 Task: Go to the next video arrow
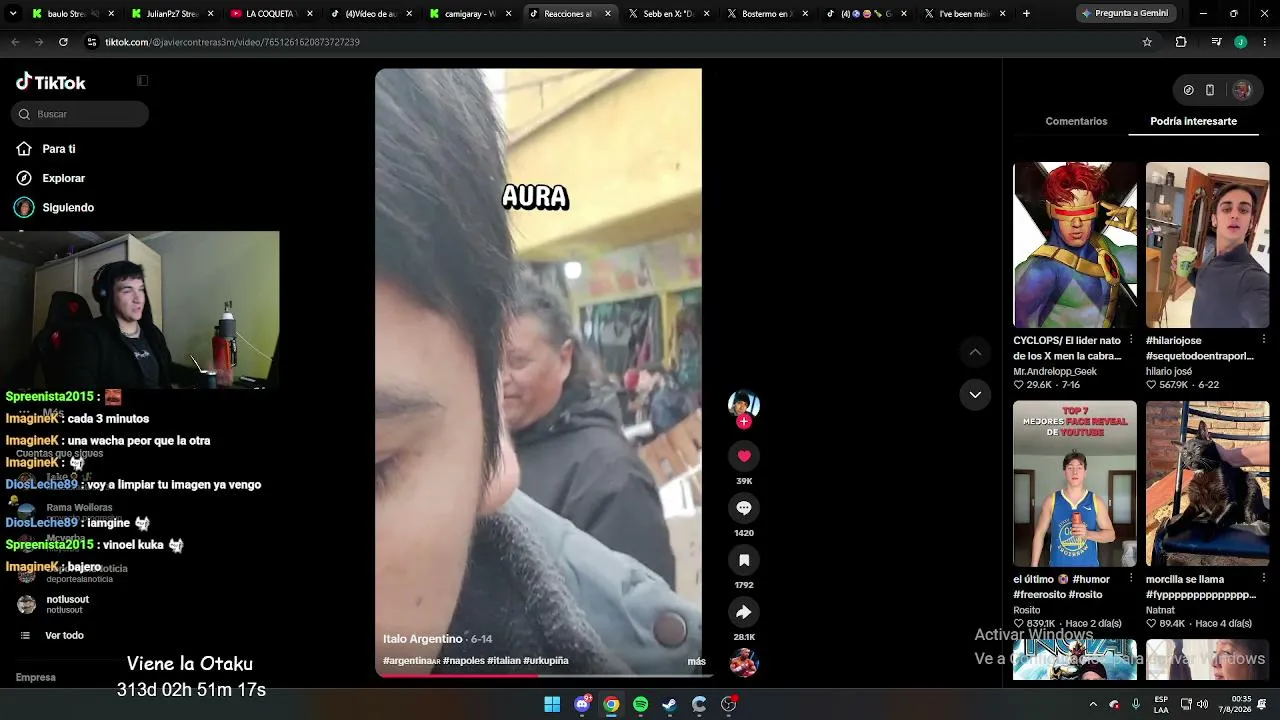975,395
